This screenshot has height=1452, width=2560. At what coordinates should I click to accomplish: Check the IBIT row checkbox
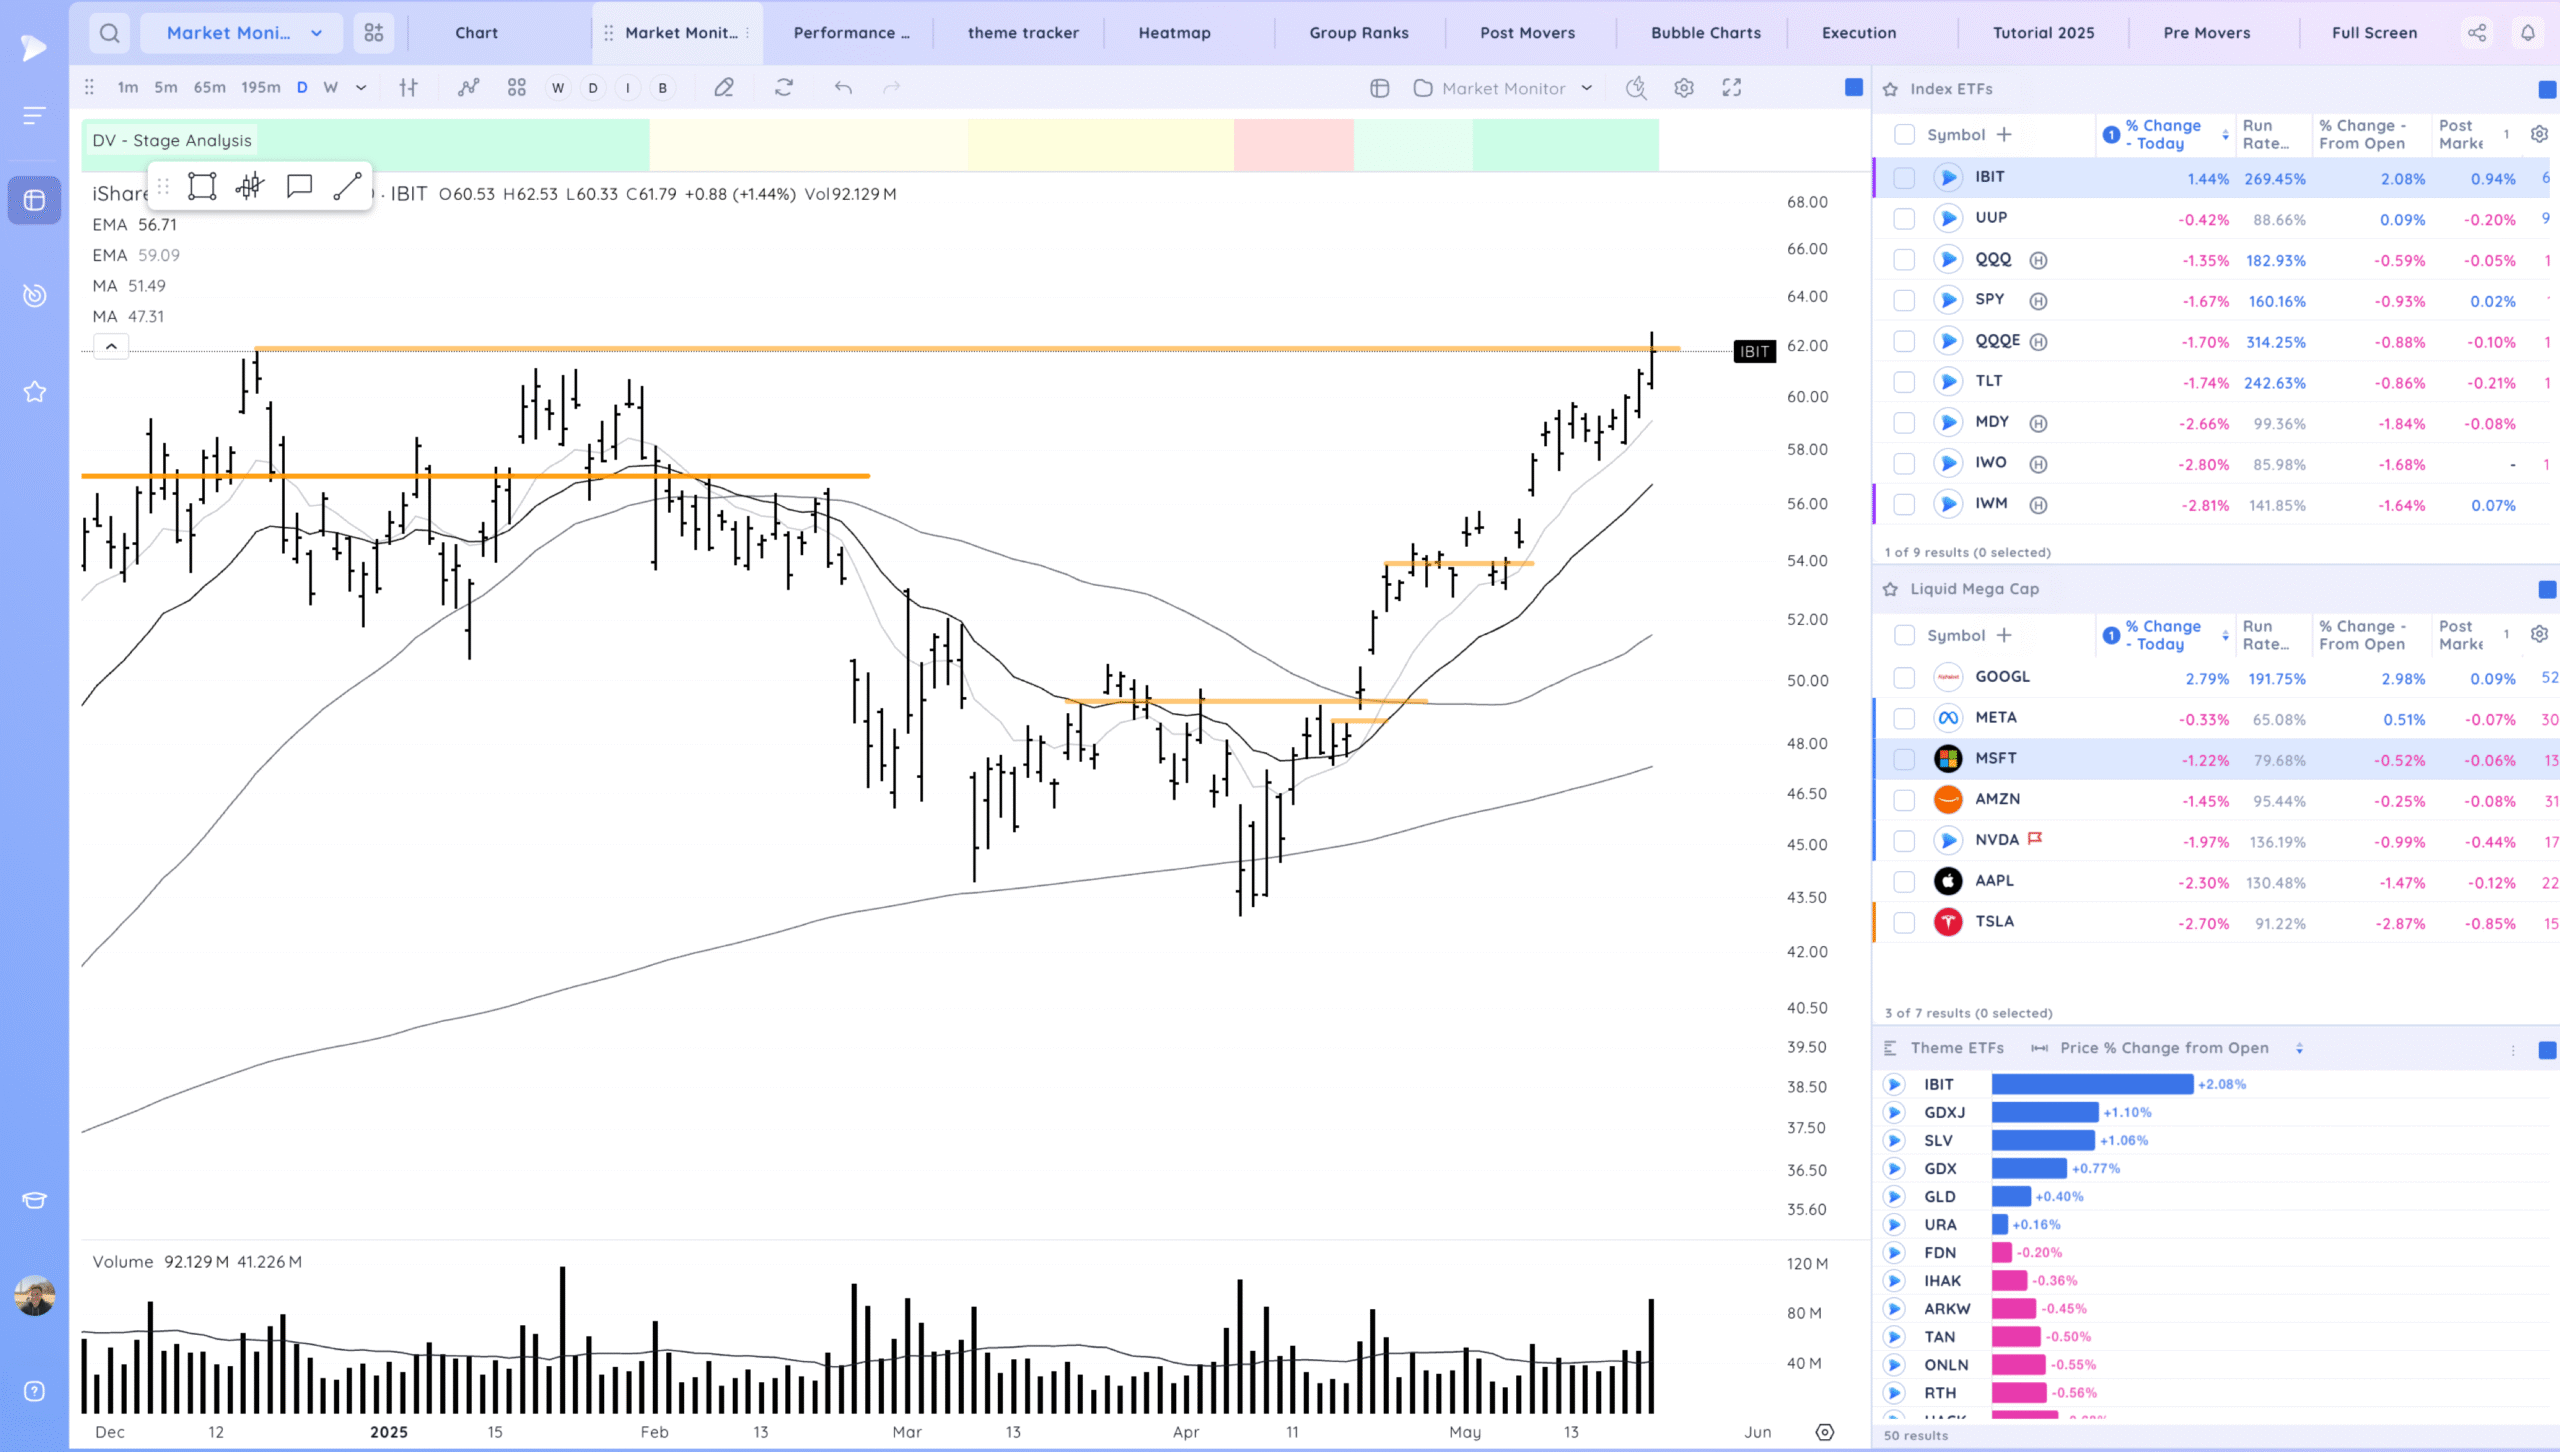click(x=1904, y=178)
